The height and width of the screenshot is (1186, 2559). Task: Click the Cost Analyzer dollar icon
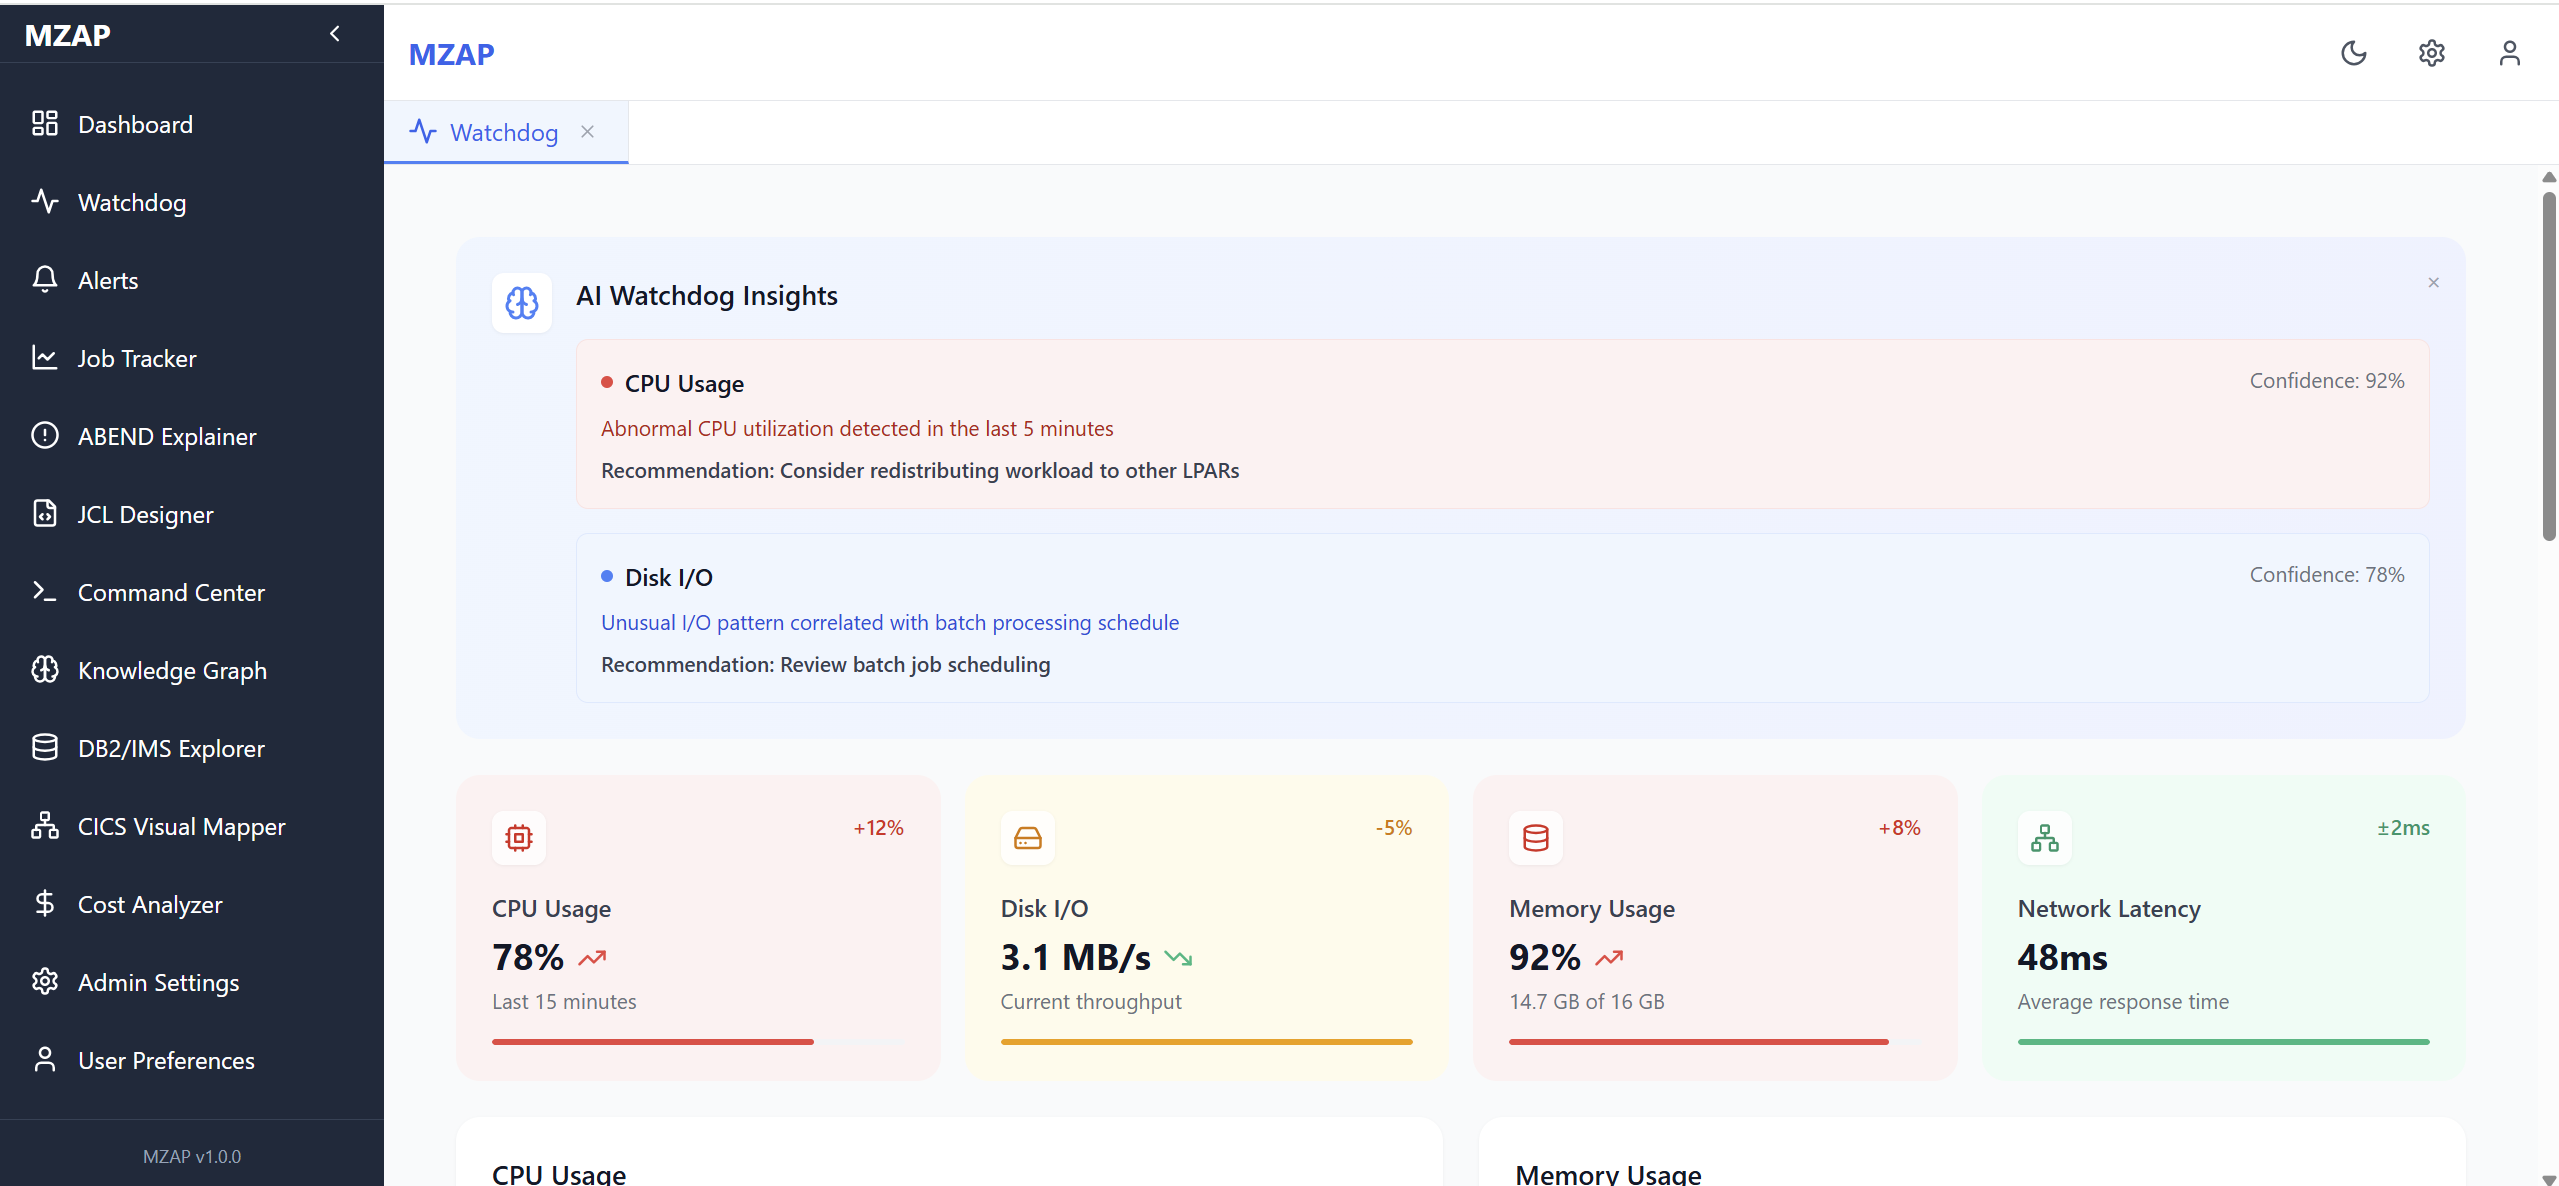point(45,904)
